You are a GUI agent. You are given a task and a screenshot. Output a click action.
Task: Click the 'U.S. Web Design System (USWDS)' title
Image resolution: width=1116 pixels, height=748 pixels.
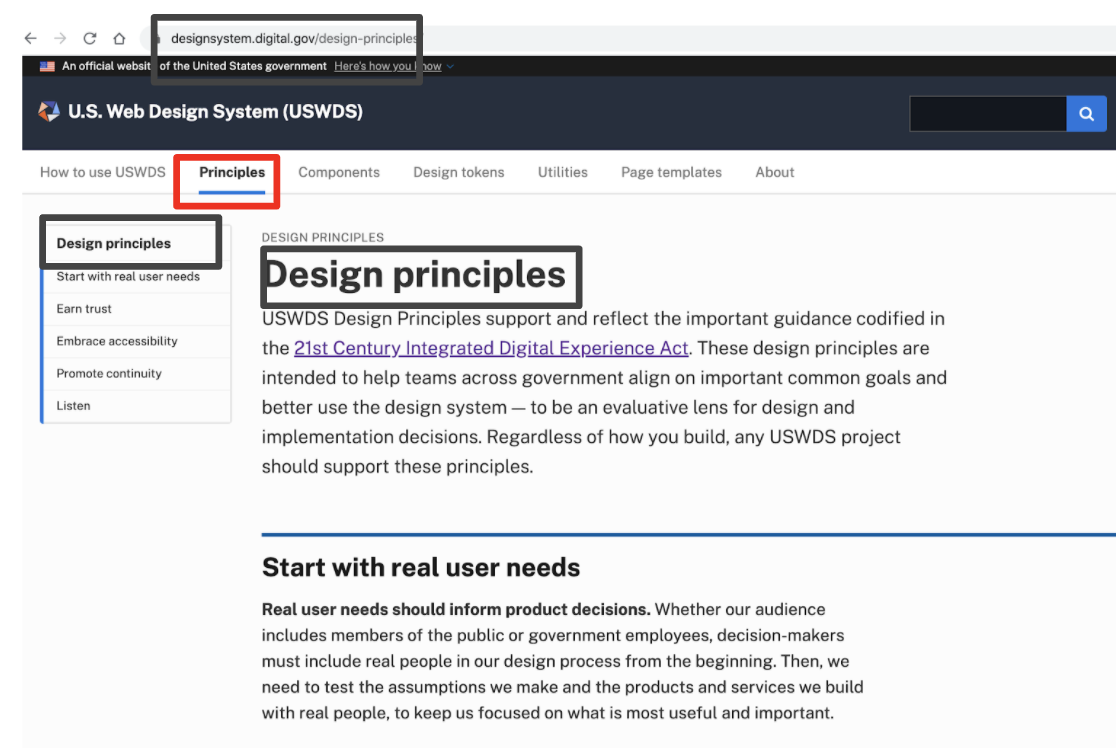[x=215, y=112]
